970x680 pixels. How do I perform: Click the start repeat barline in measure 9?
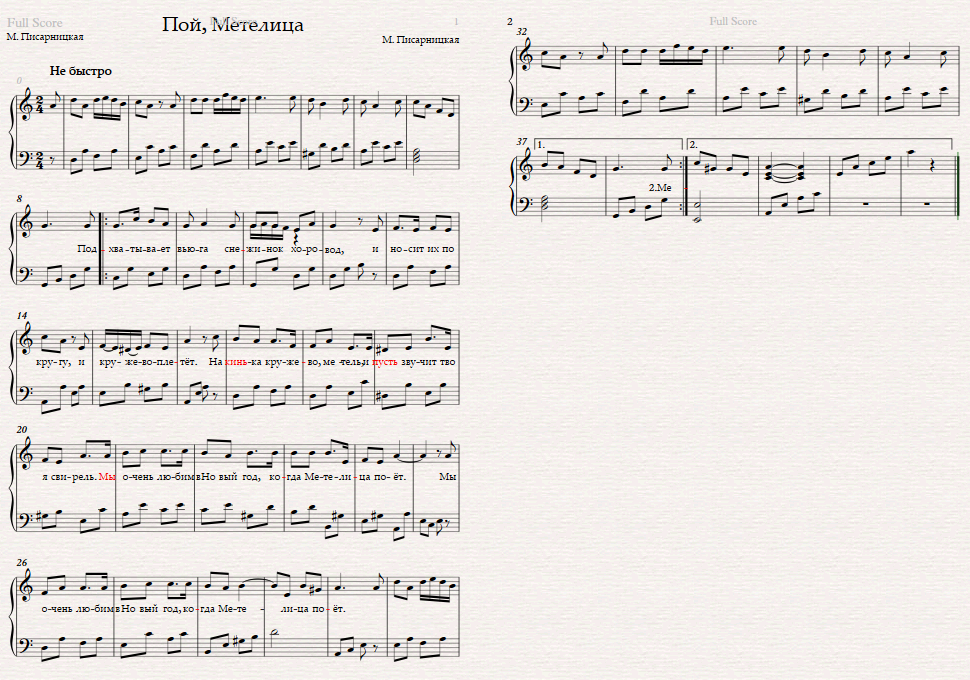[x=102, y=249]
